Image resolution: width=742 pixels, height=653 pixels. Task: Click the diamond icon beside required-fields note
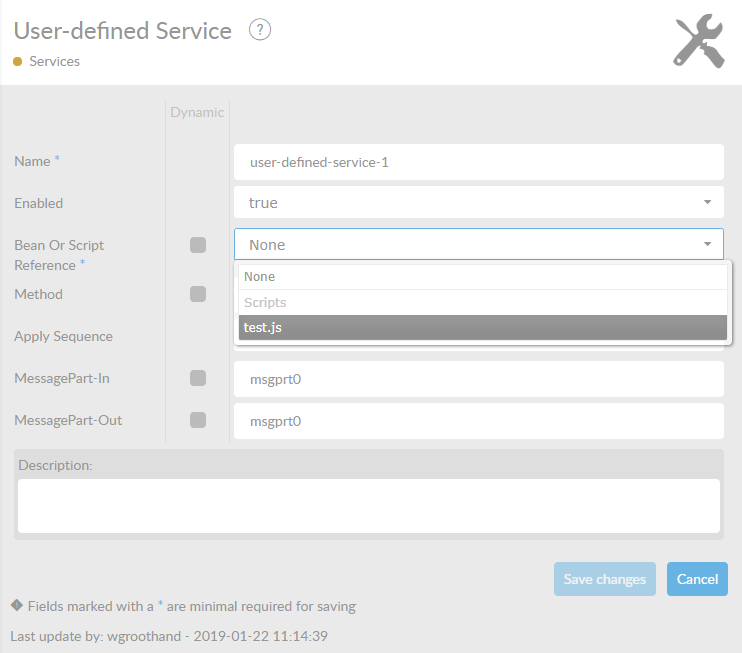pyautogui.click(x=16, y=605)
